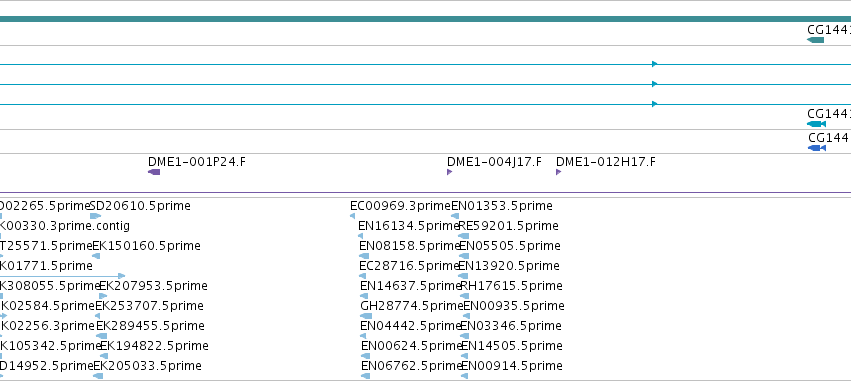This screenshot has width=851, height=381.
Task: Select the DME1-012H17.F purple arrow marker
Action: (x=558, y=172)
